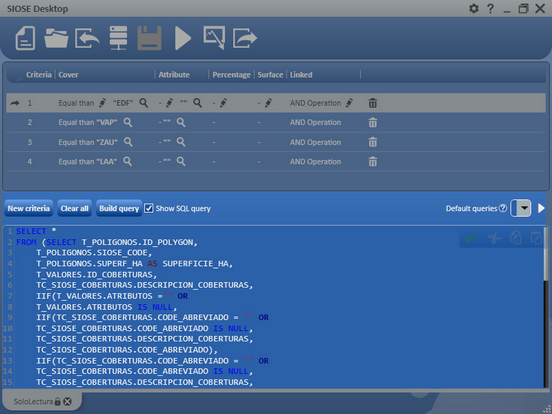Click Build query button
This screenshot has height=414, width=552.
pos(119,208)
